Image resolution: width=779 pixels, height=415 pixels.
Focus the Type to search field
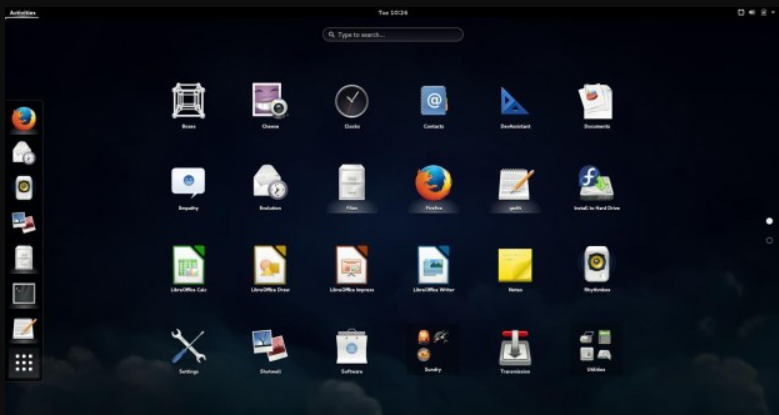(392, 35)
